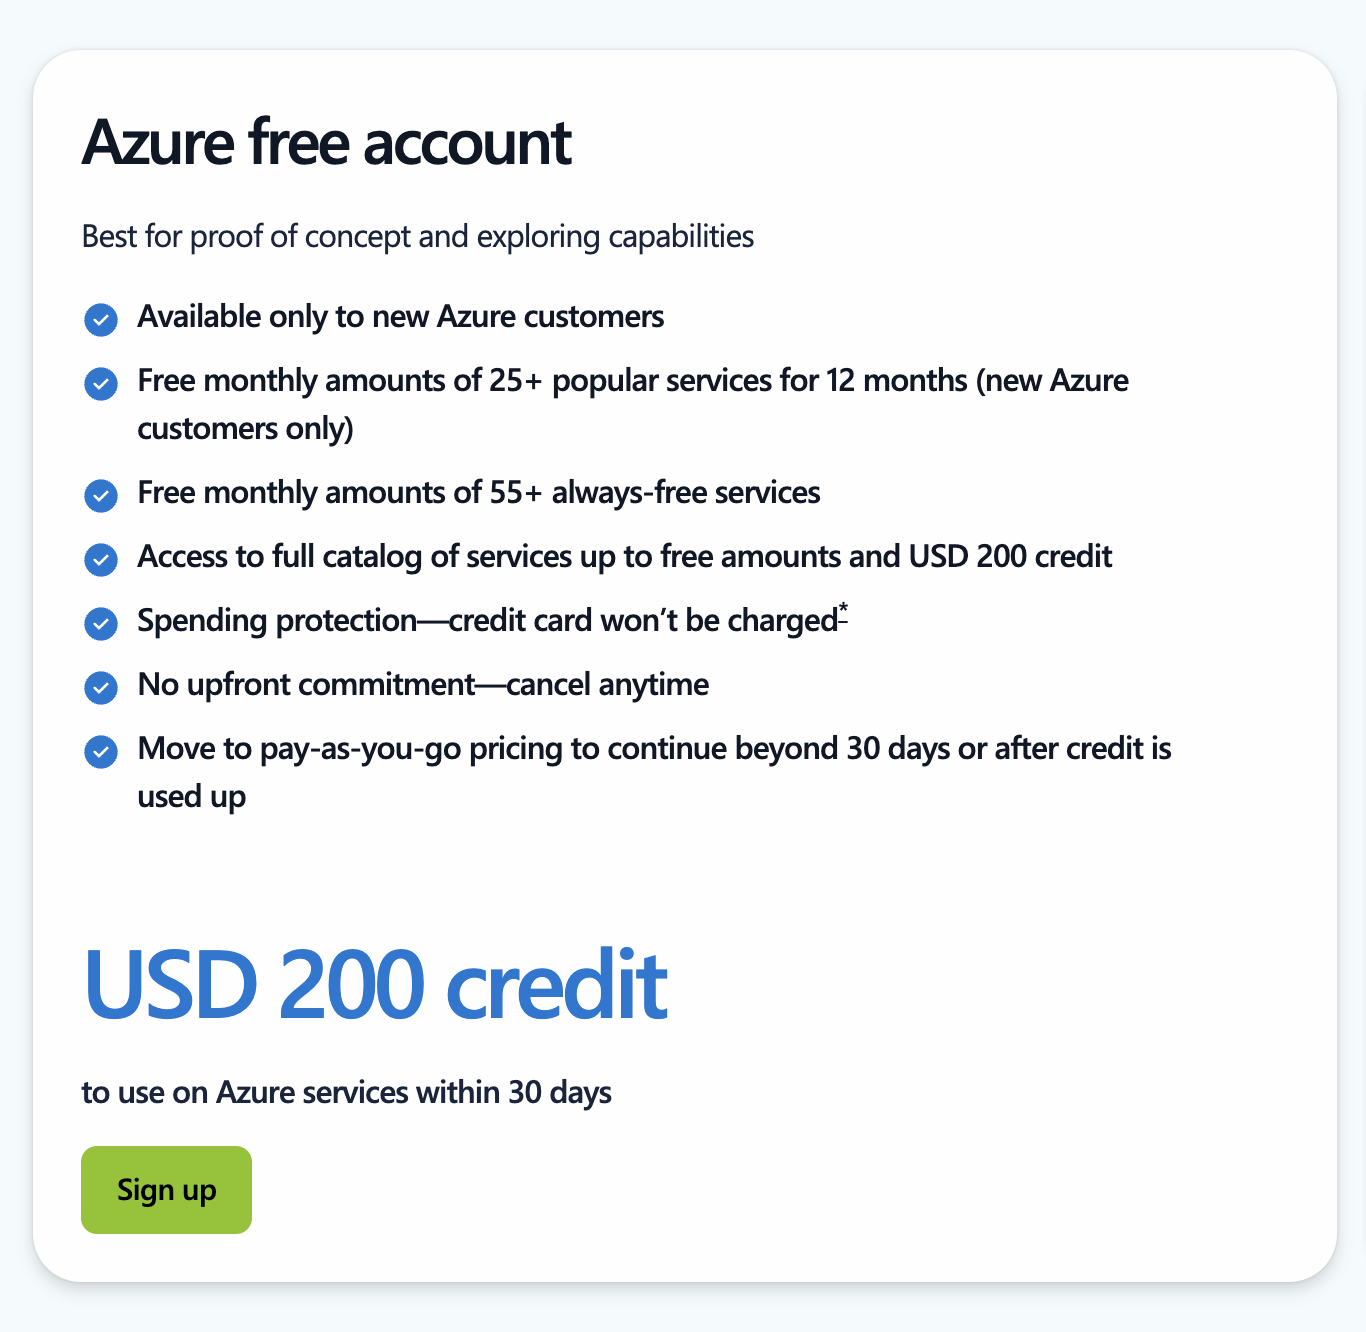Click the text 'Available only to new Azure customers'
The width and height of the screenshot is (1366, 1332).
[401, 317]
